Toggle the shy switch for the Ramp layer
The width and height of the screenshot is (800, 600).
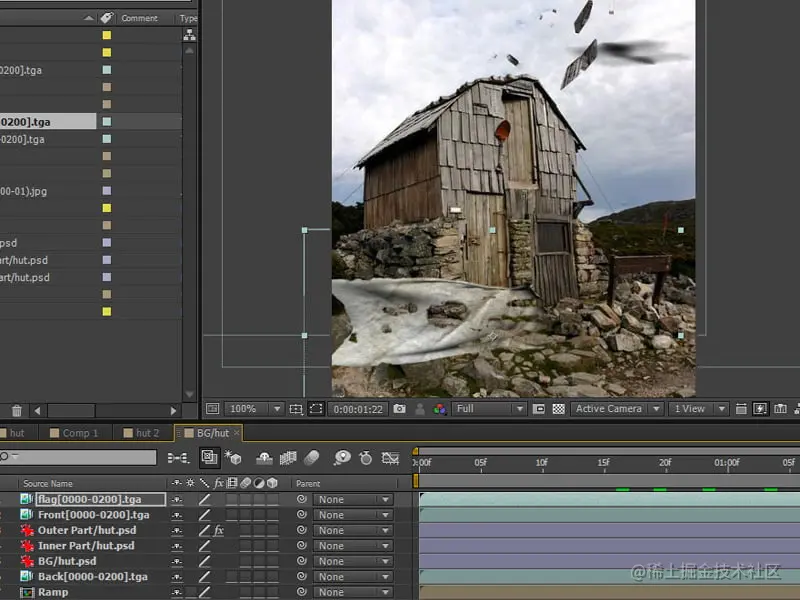178,592
